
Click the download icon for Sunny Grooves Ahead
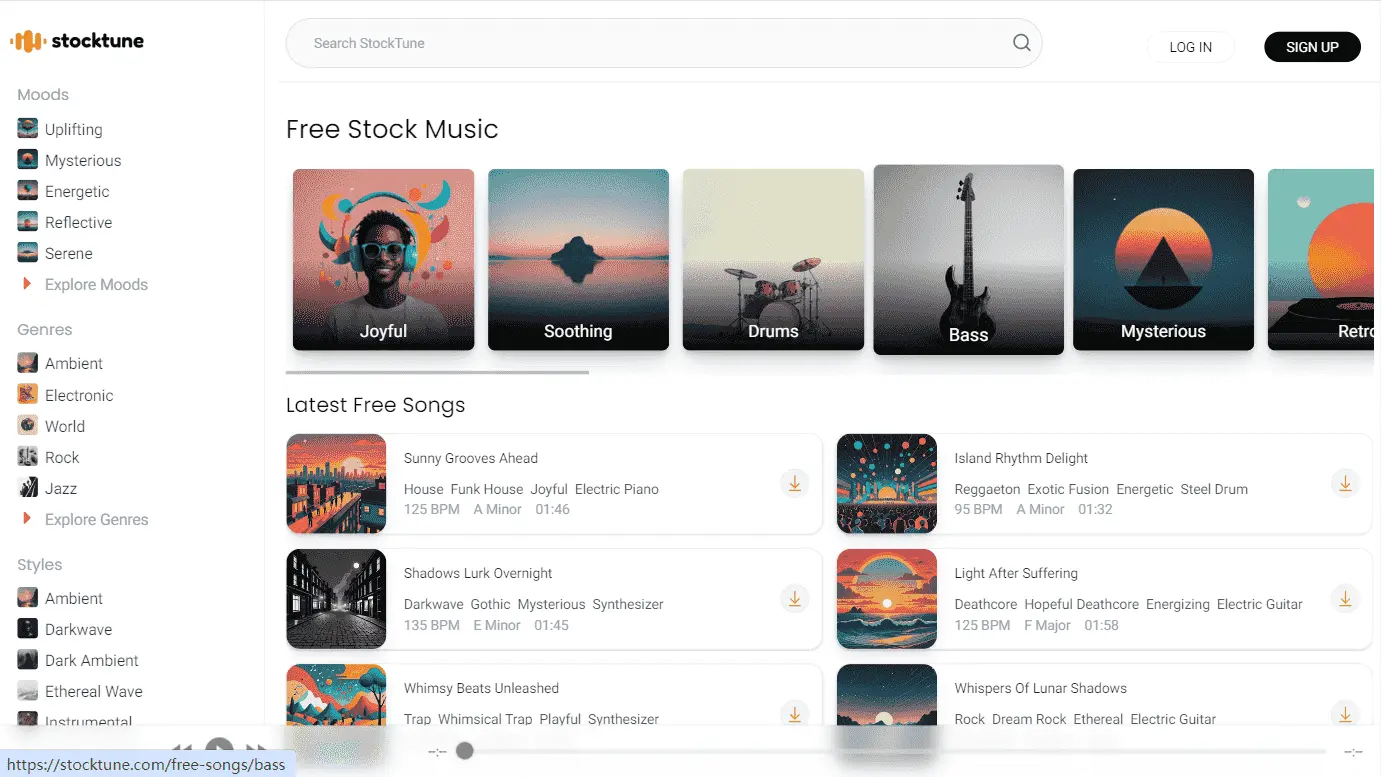(x=794, y=483)
